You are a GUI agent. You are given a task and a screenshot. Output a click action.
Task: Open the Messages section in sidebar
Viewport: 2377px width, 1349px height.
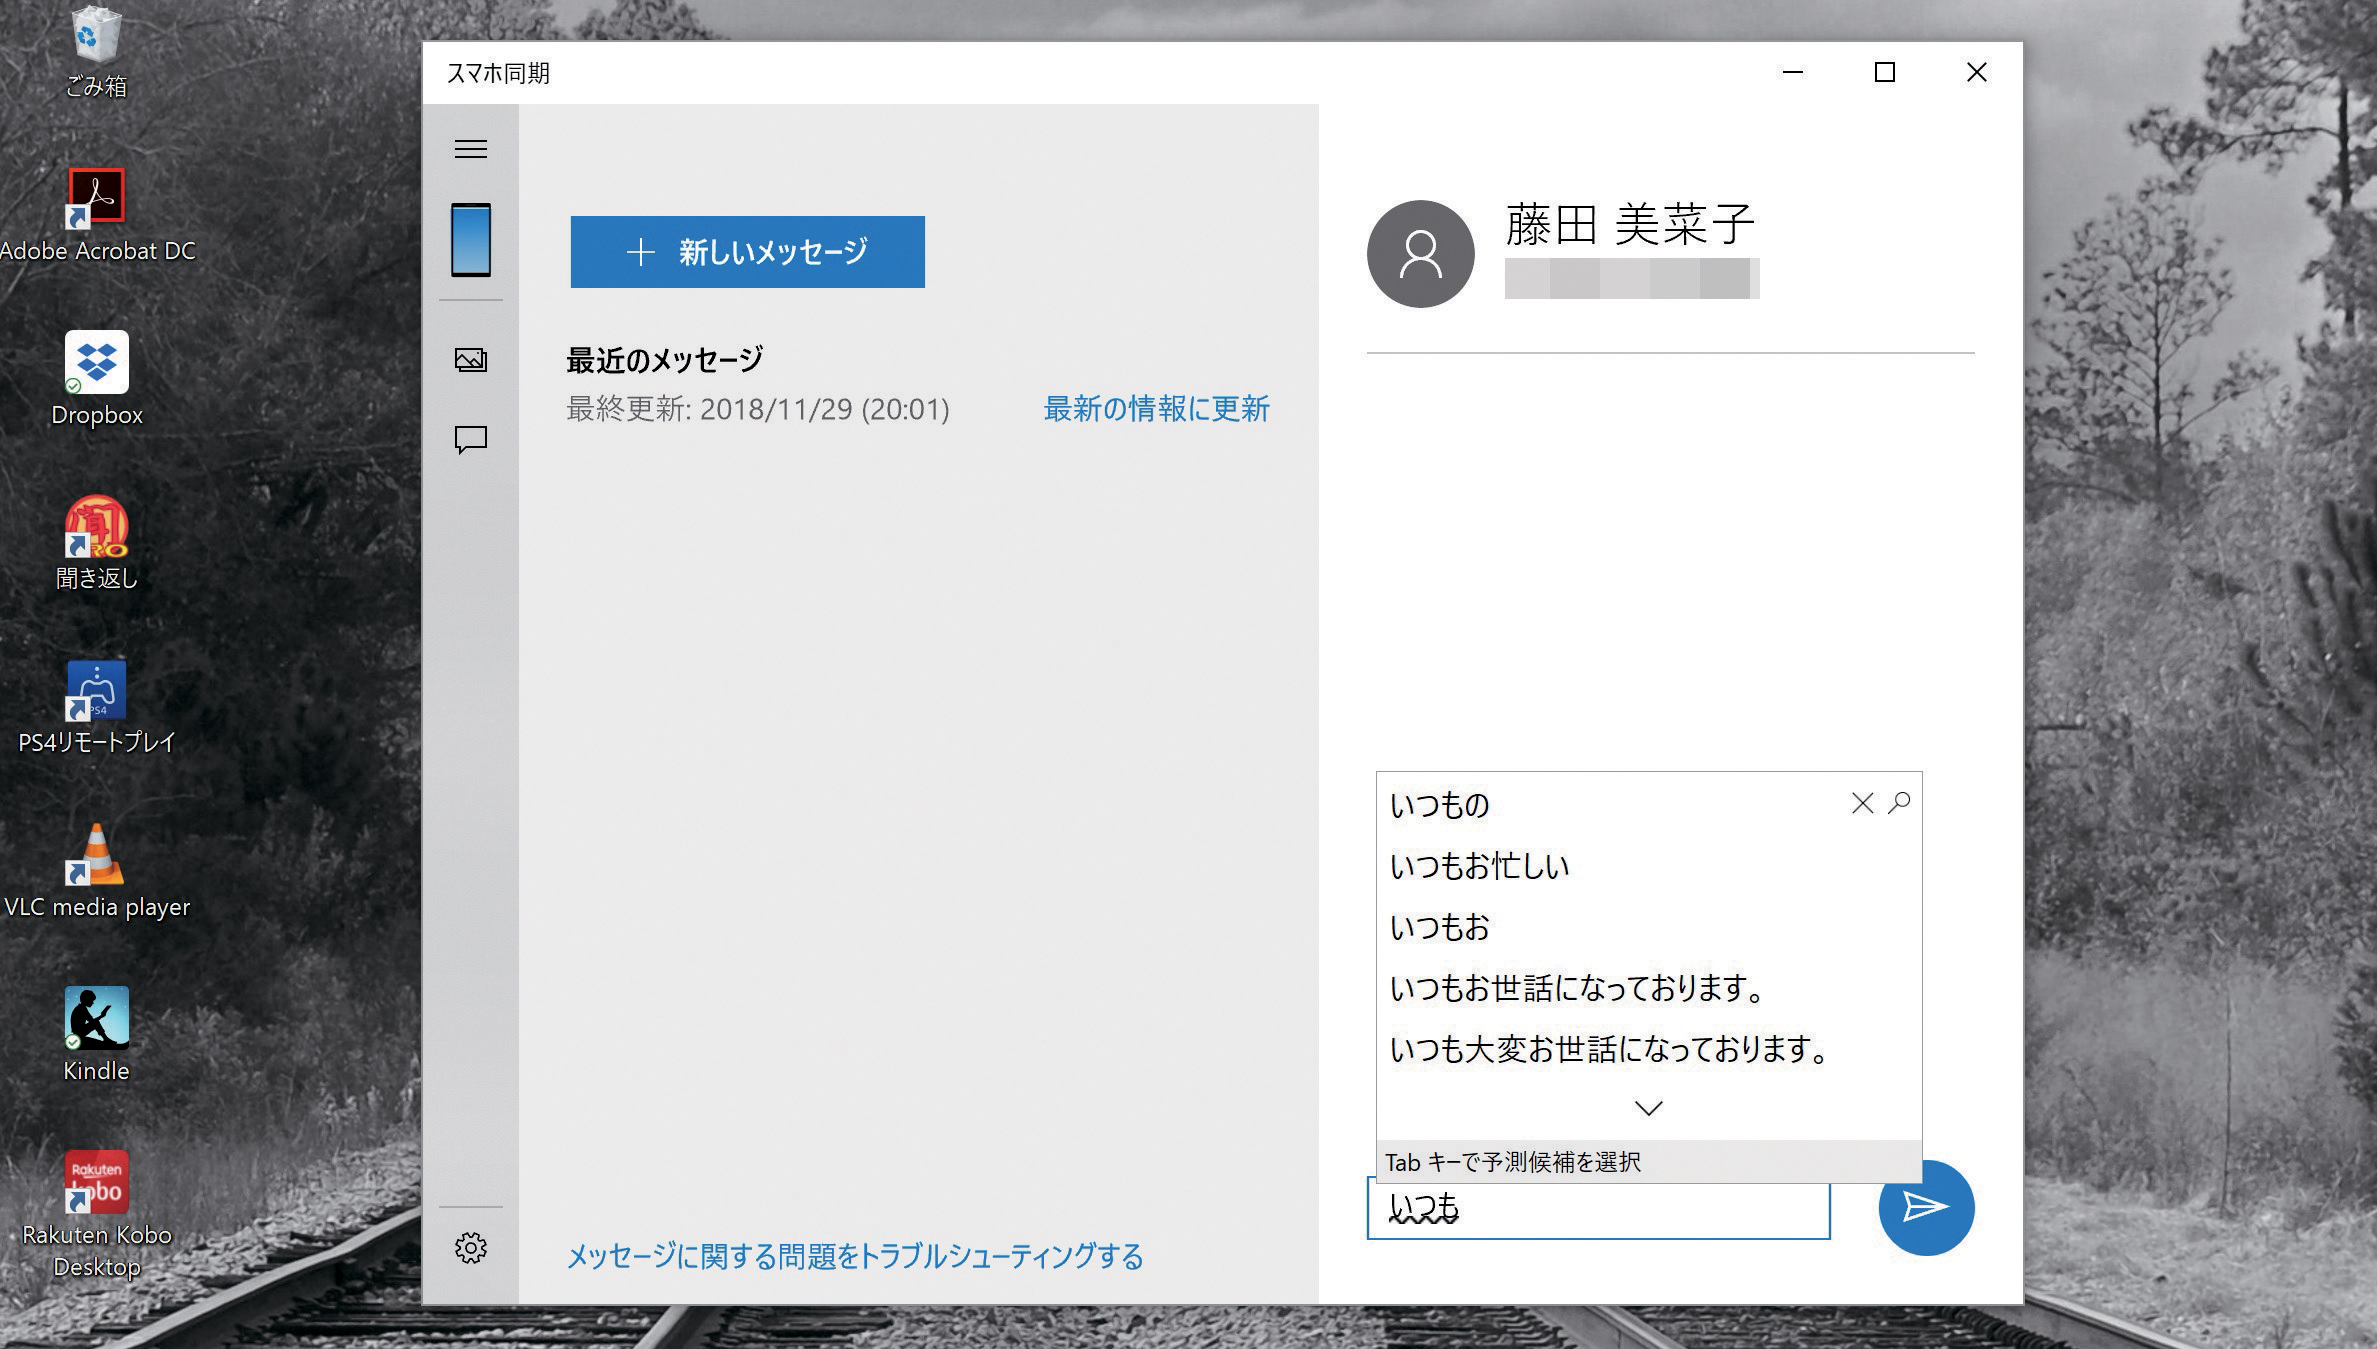point(470,439)
